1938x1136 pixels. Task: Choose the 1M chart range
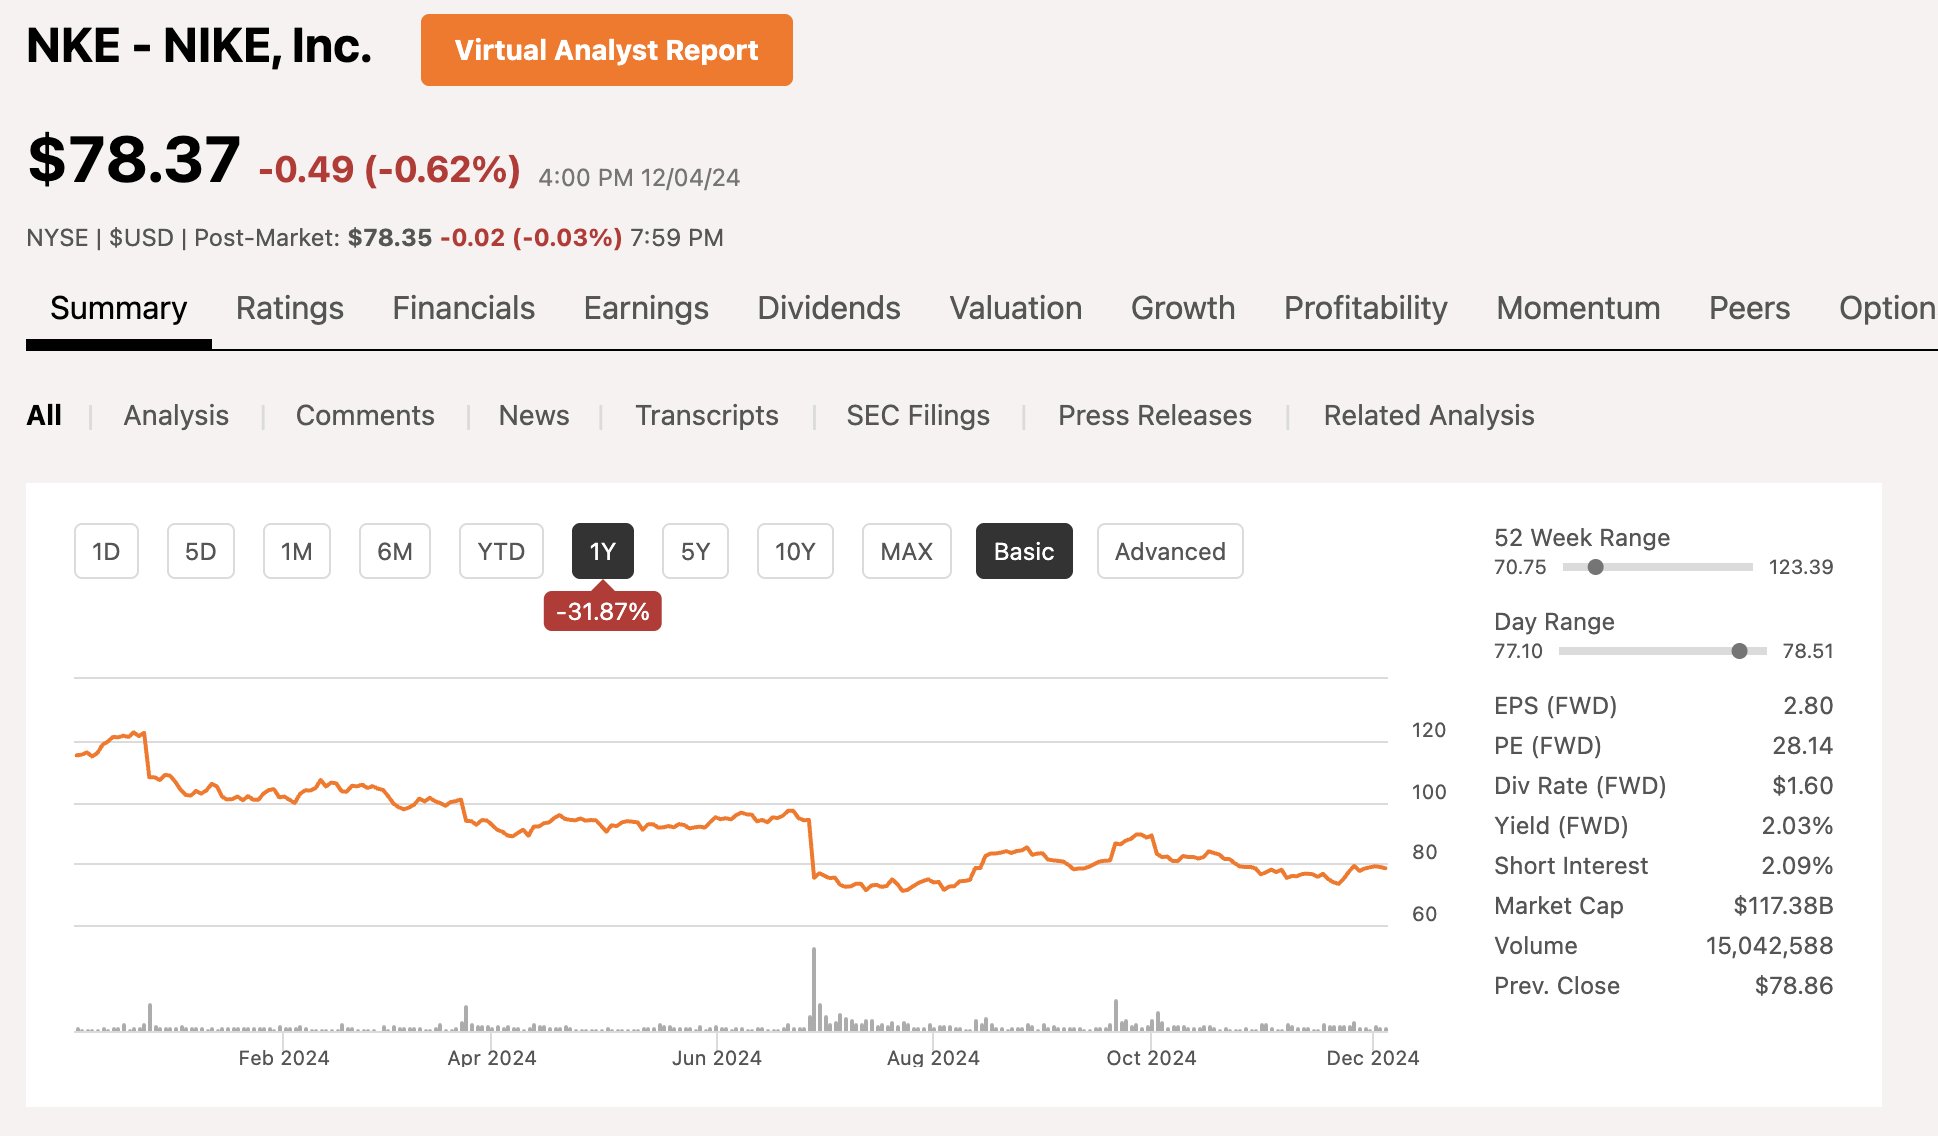(x=296, y=551)
